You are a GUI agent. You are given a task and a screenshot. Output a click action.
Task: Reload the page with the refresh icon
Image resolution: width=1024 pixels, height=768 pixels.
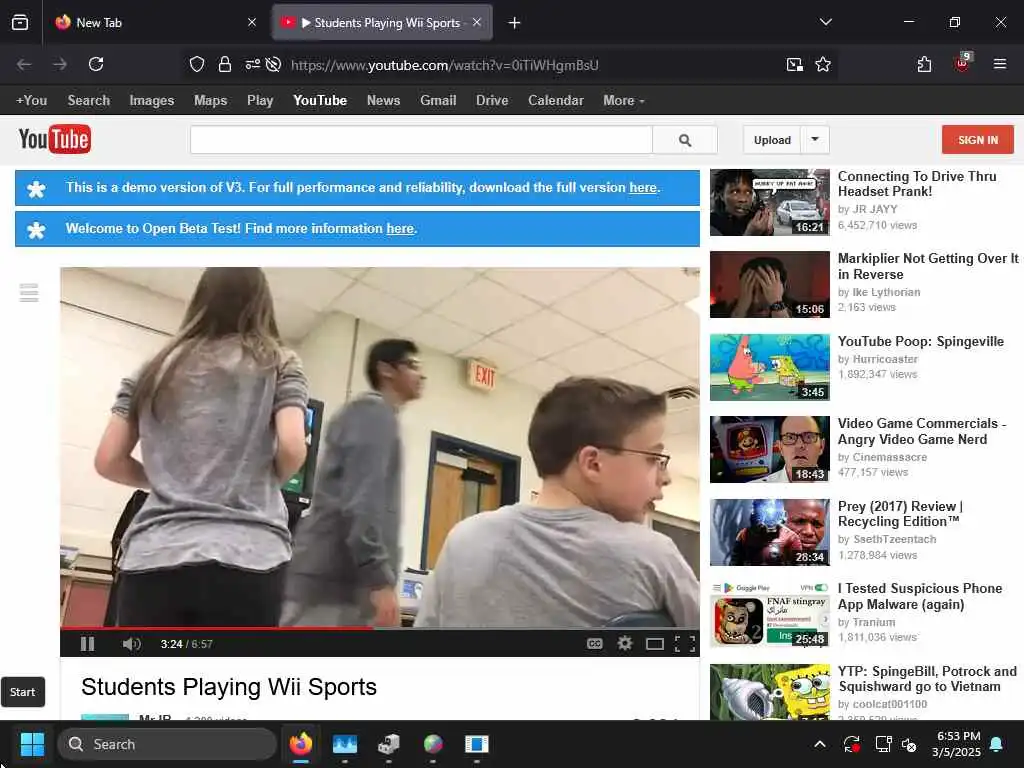pos(96,64)
